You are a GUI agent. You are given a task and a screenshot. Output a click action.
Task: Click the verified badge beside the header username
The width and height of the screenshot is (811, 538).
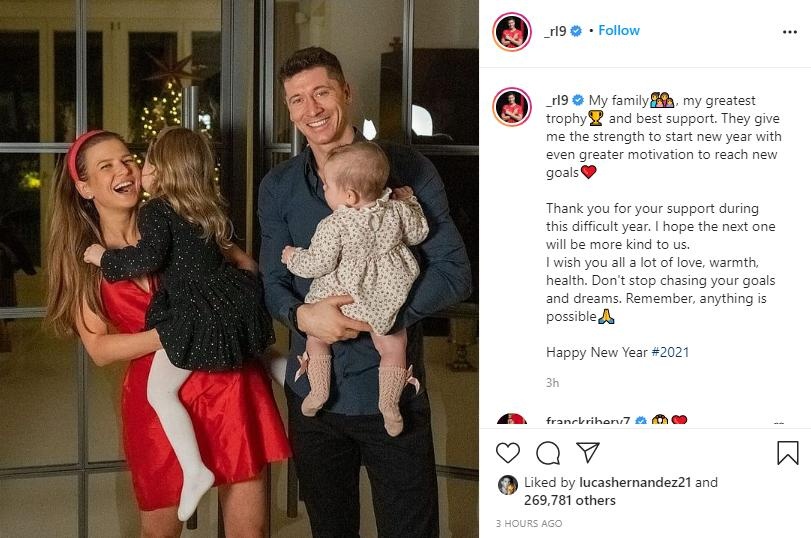576,31
